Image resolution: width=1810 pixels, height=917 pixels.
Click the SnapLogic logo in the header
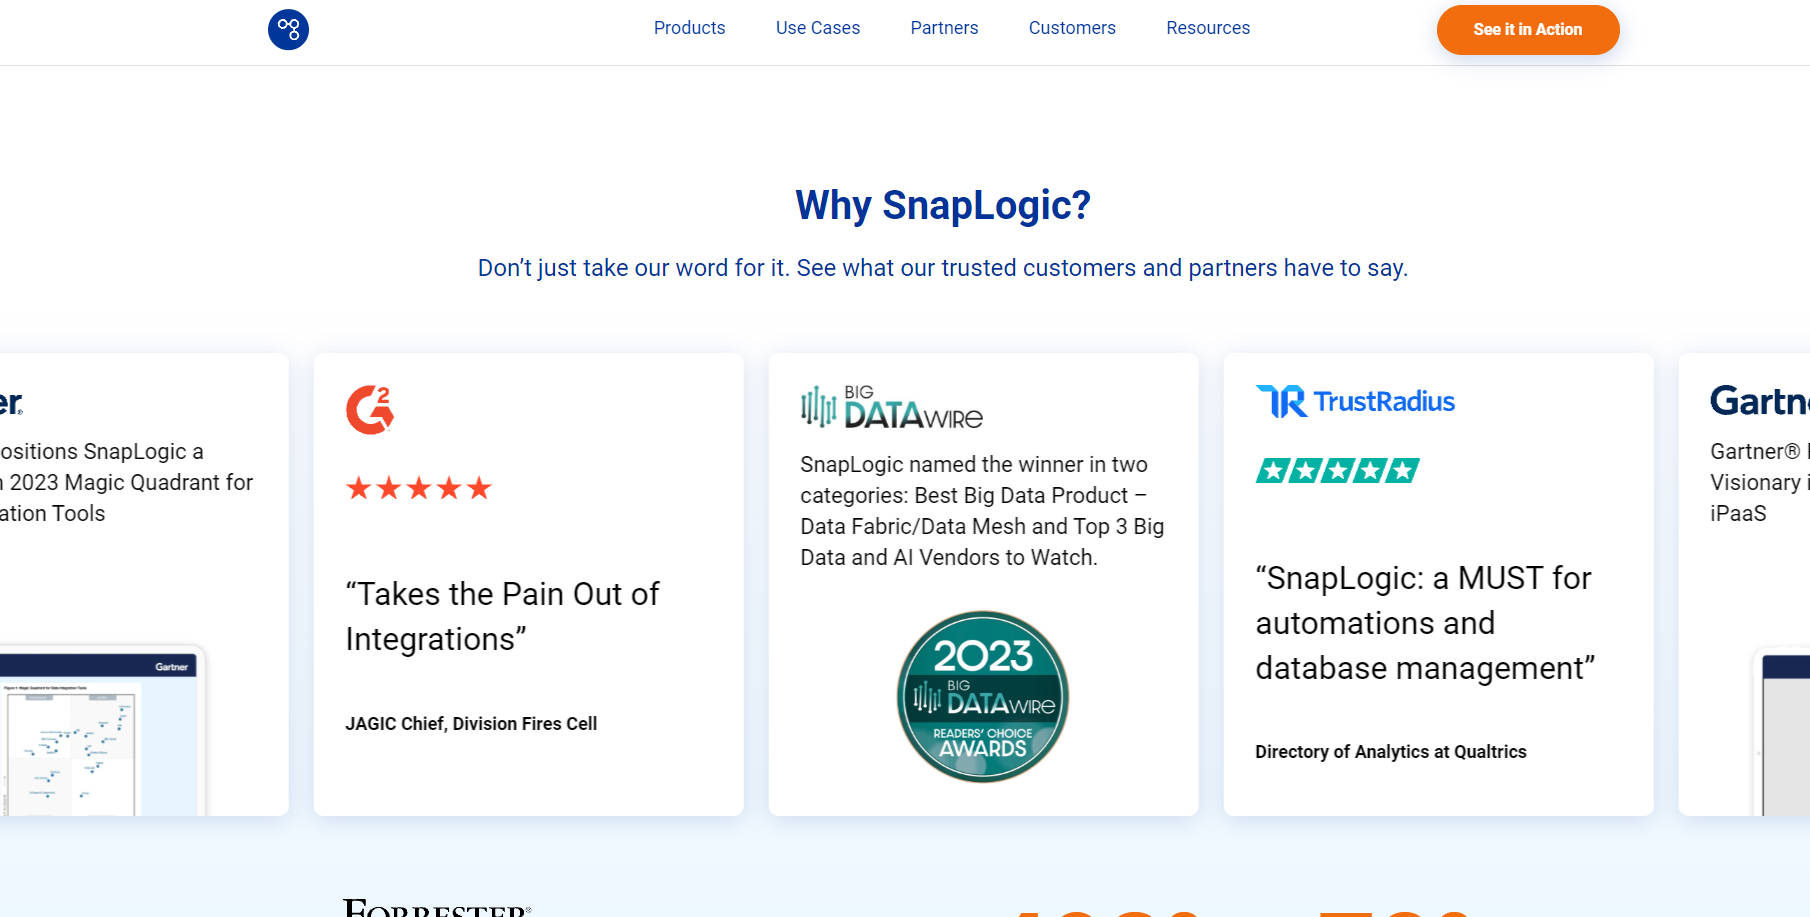point(289,30)
